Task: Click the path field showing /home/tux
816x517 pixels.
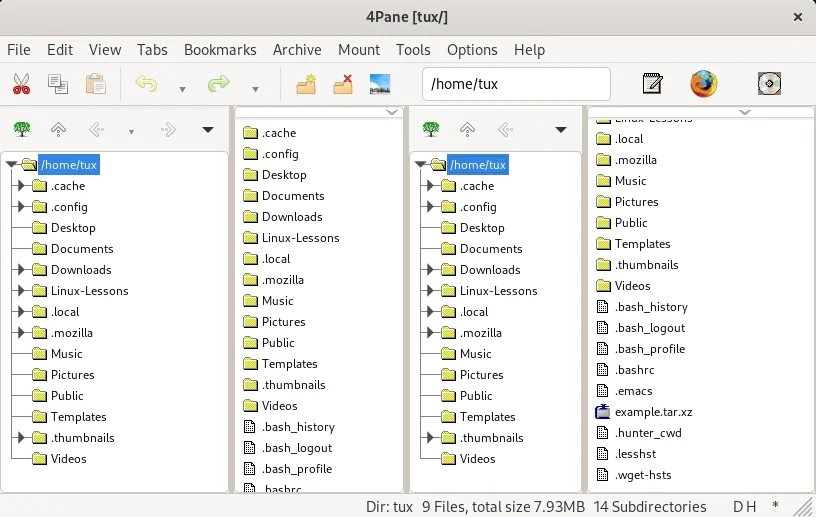Action: click(x=516, y=84)
